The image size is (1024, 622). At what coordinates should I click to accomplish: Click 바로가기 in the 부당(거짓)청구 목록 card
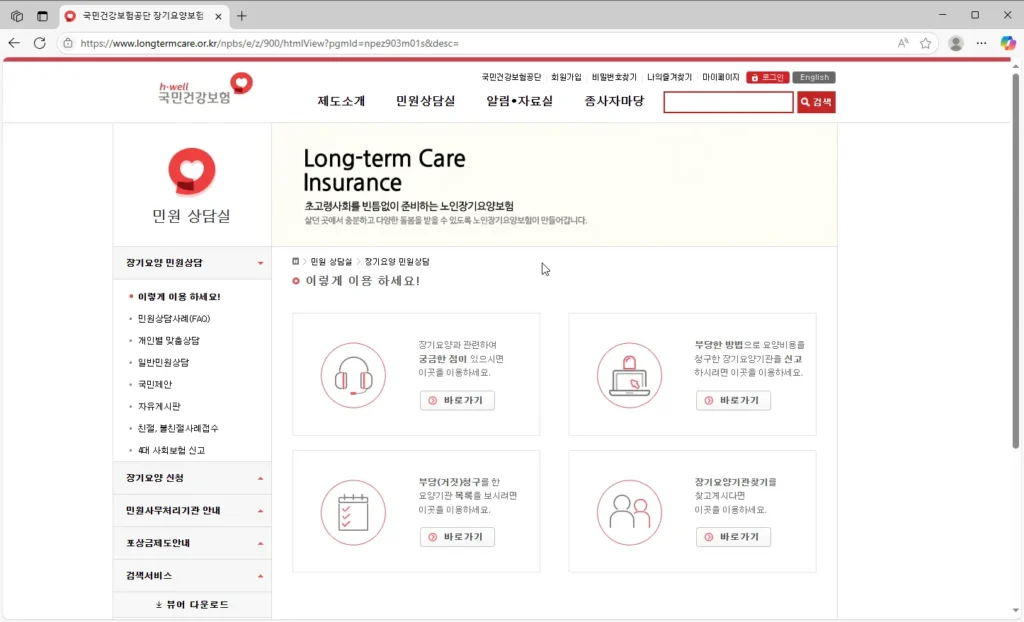(x=457, y=537)
